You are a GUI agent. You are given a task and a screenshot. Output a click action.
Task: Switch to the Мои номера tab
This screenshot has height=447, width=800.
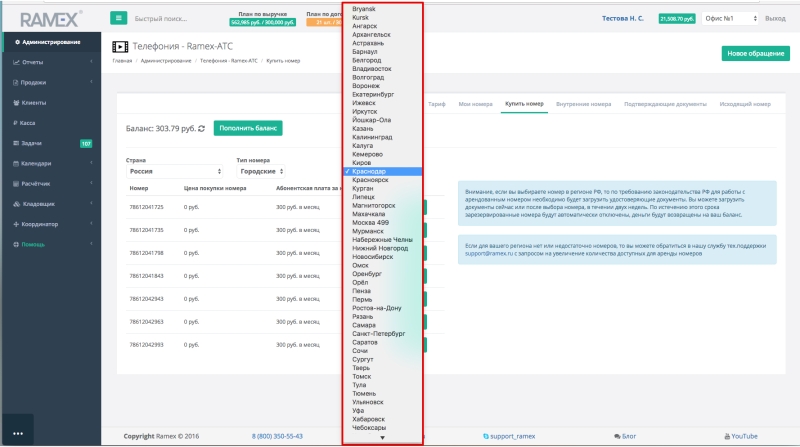tap(476, 104)
